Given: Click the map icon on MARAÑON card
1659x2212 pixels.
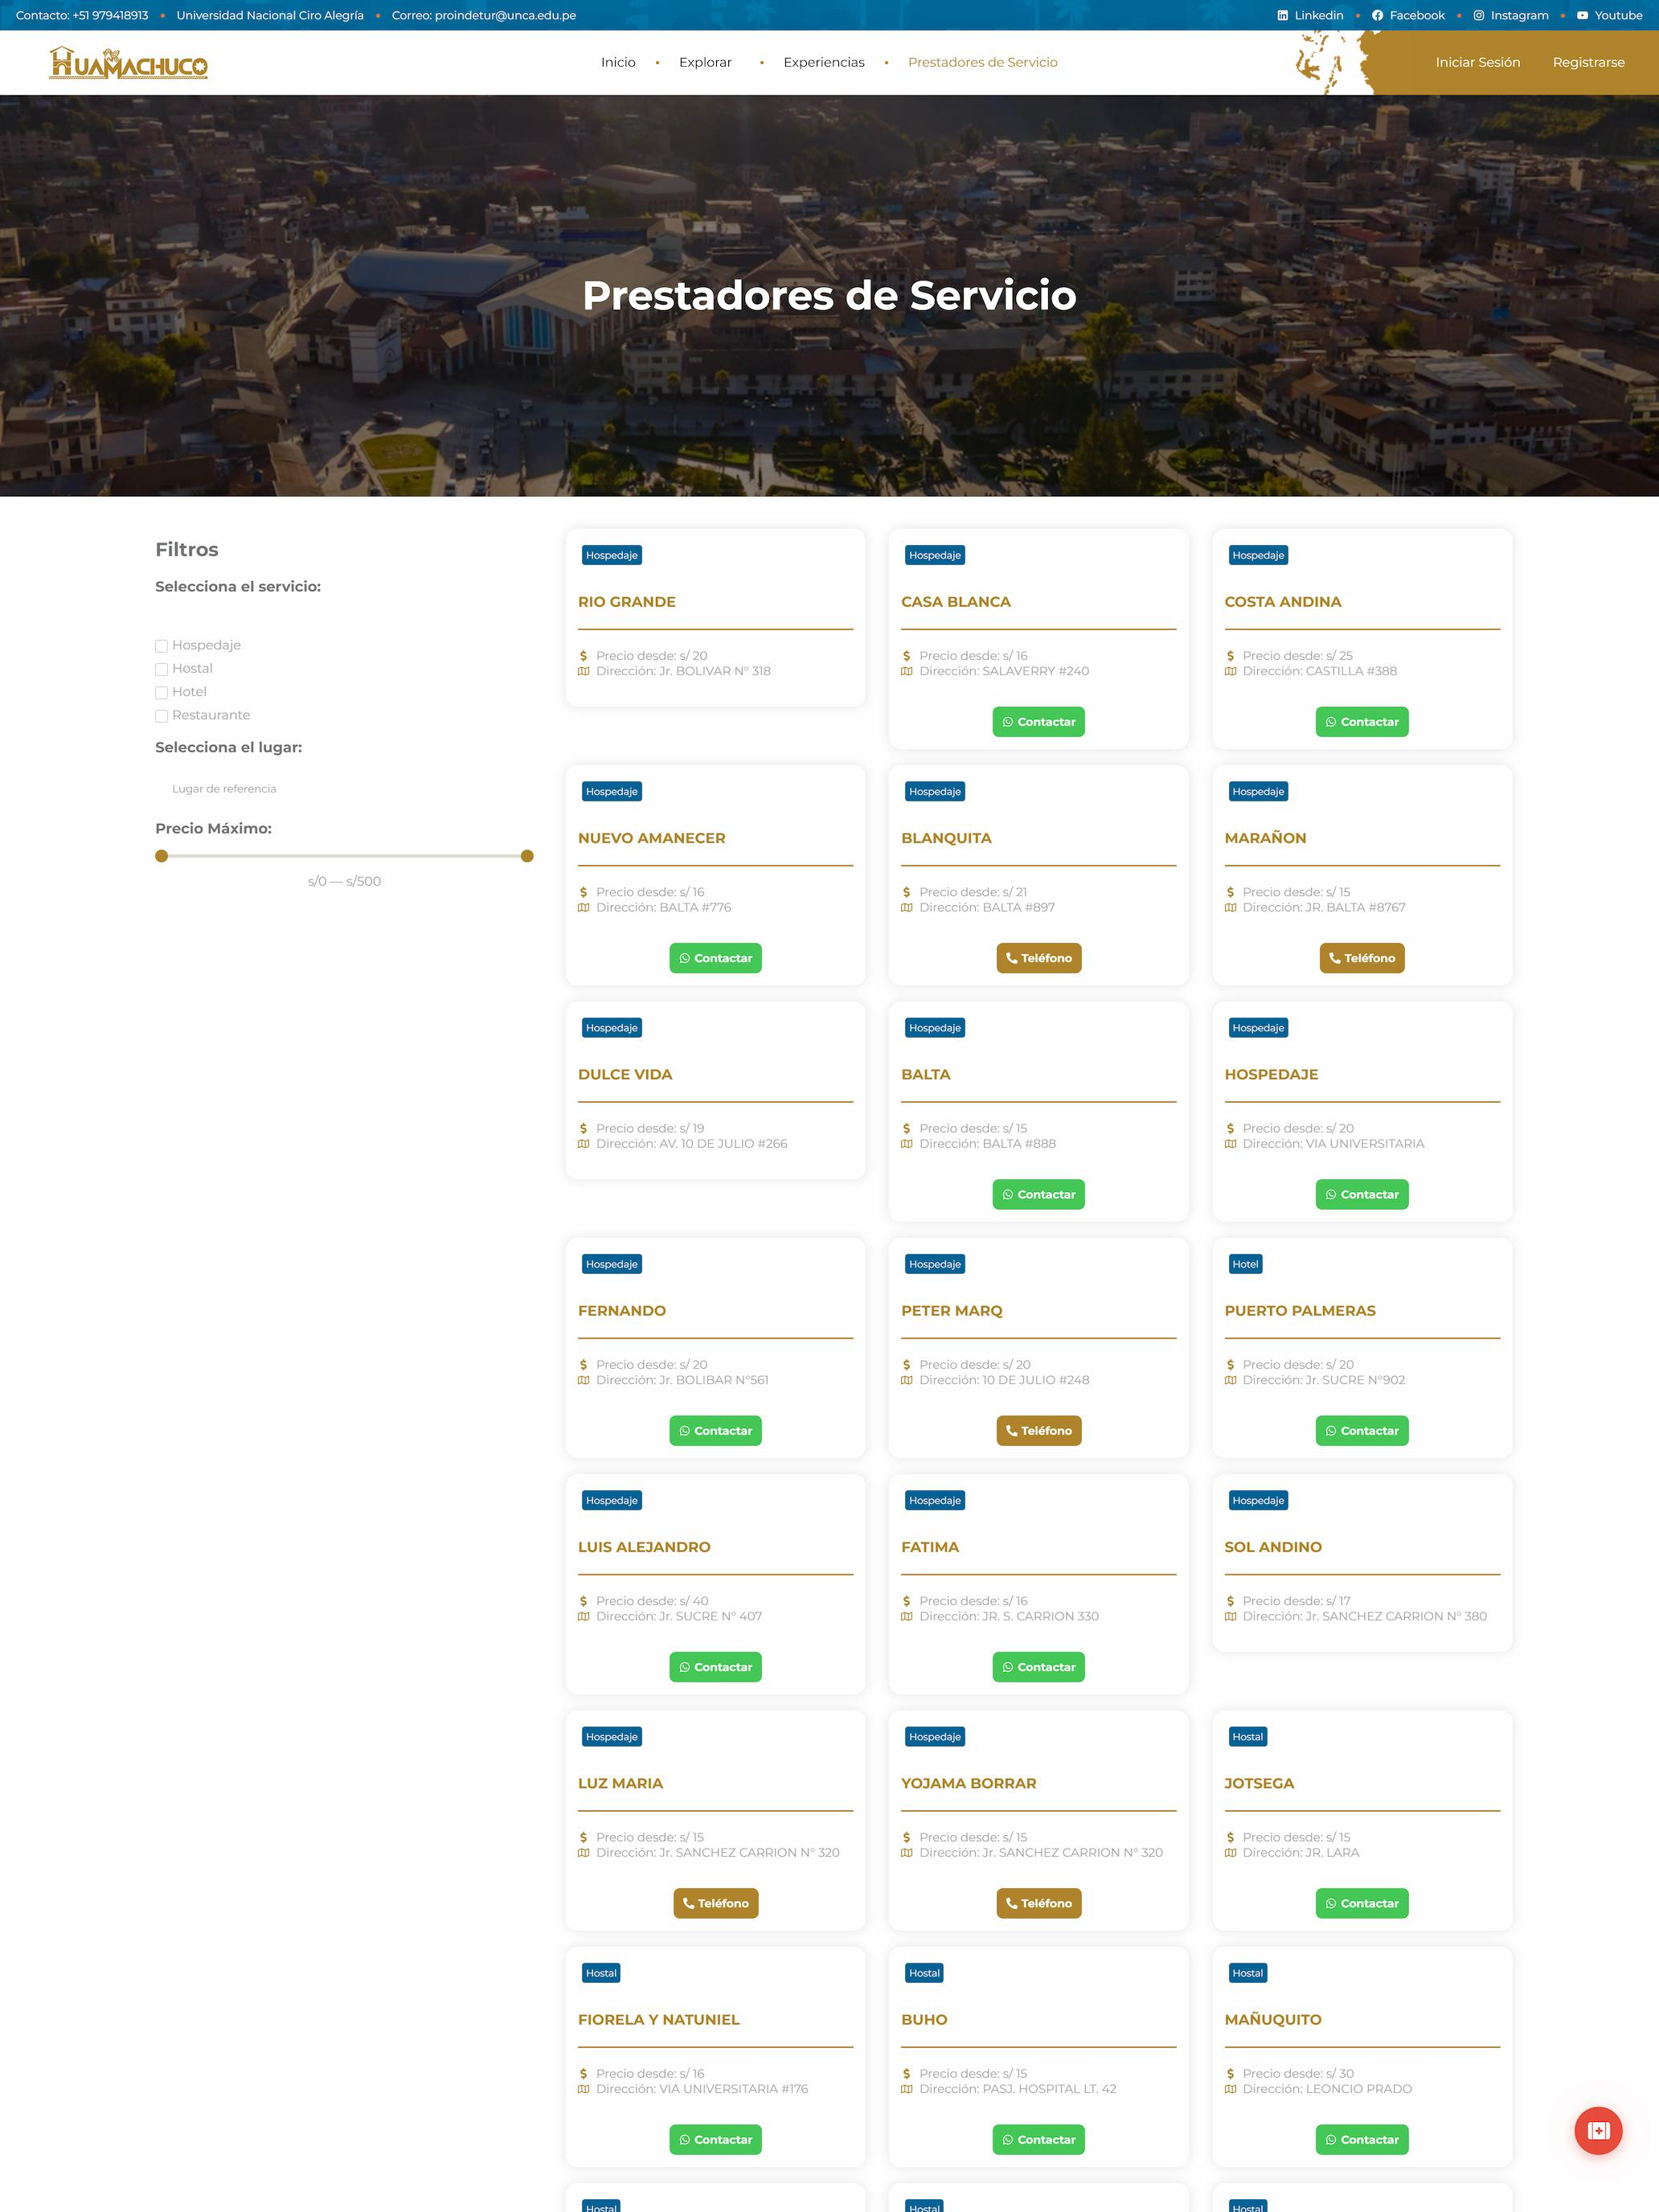Looking at the screenshot, I should click(1230, 908).
